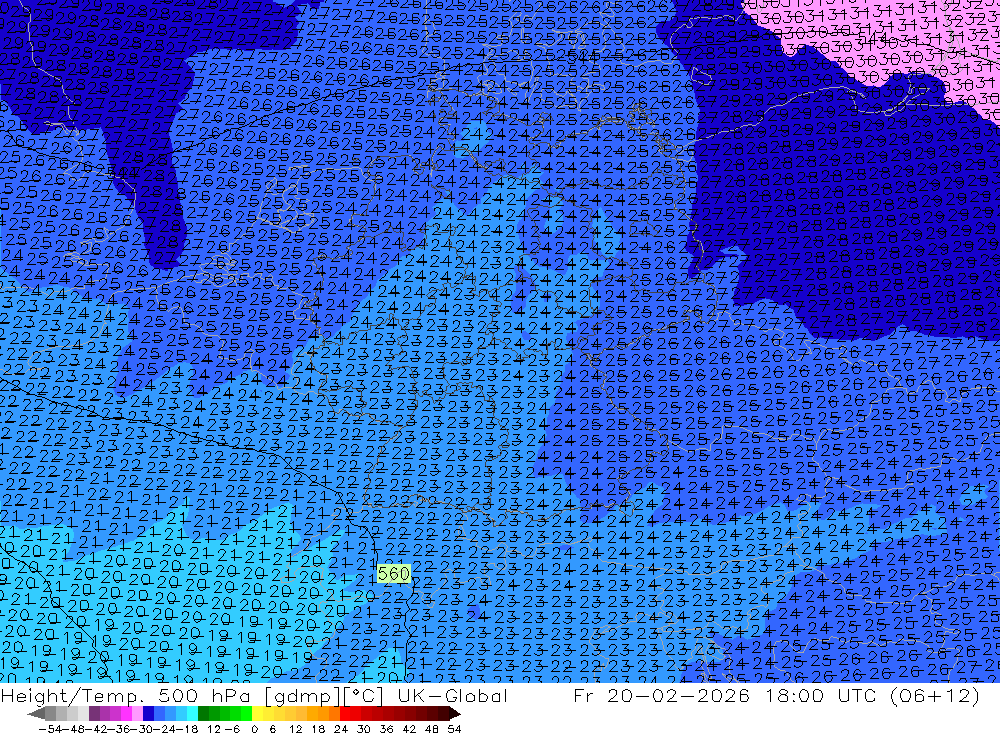
Task: Click the 18:00 UTC time text
Action: click(x=823, y=696)
